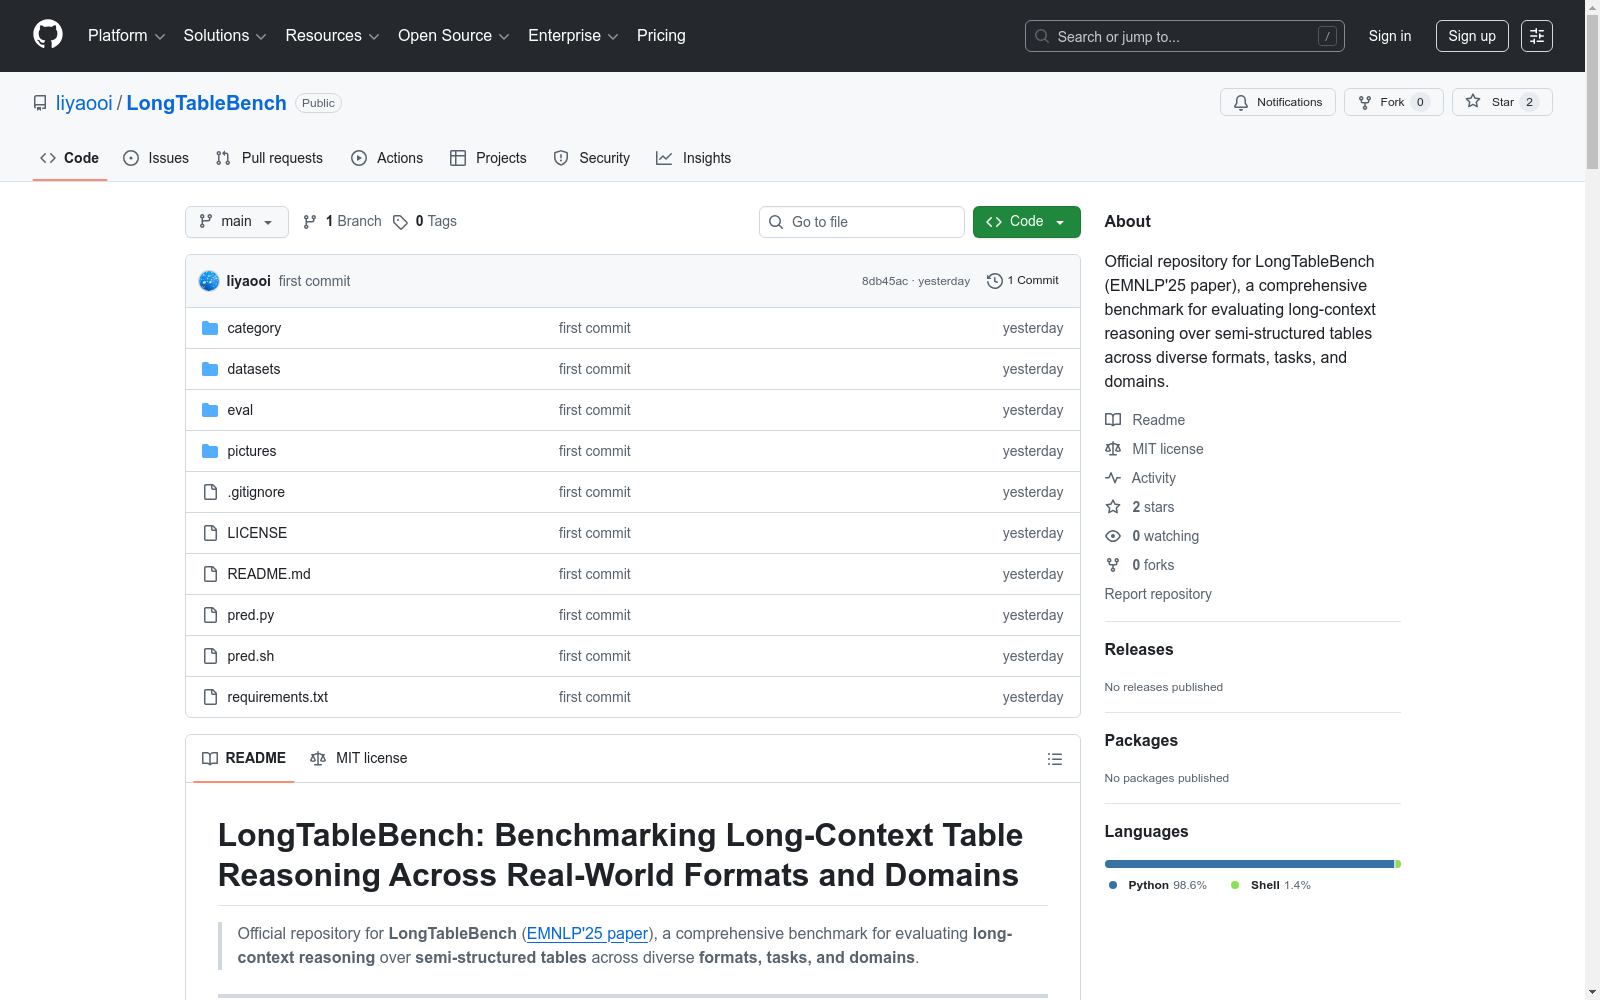
Task: Click the LICENSE file icon
Action: click(210, 533)
